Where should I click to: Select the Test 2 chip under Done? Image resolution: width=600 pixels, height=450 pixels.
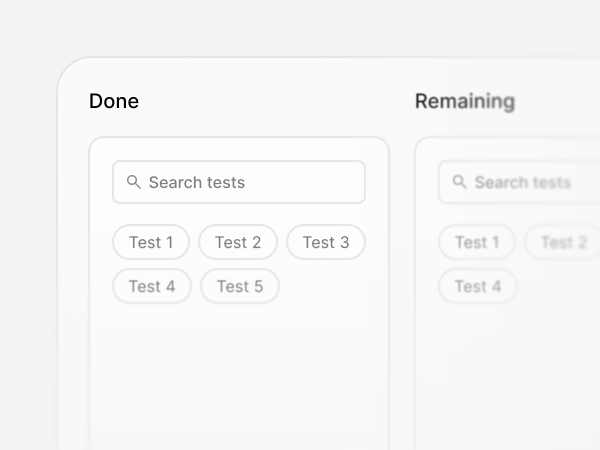click(238, 242)
